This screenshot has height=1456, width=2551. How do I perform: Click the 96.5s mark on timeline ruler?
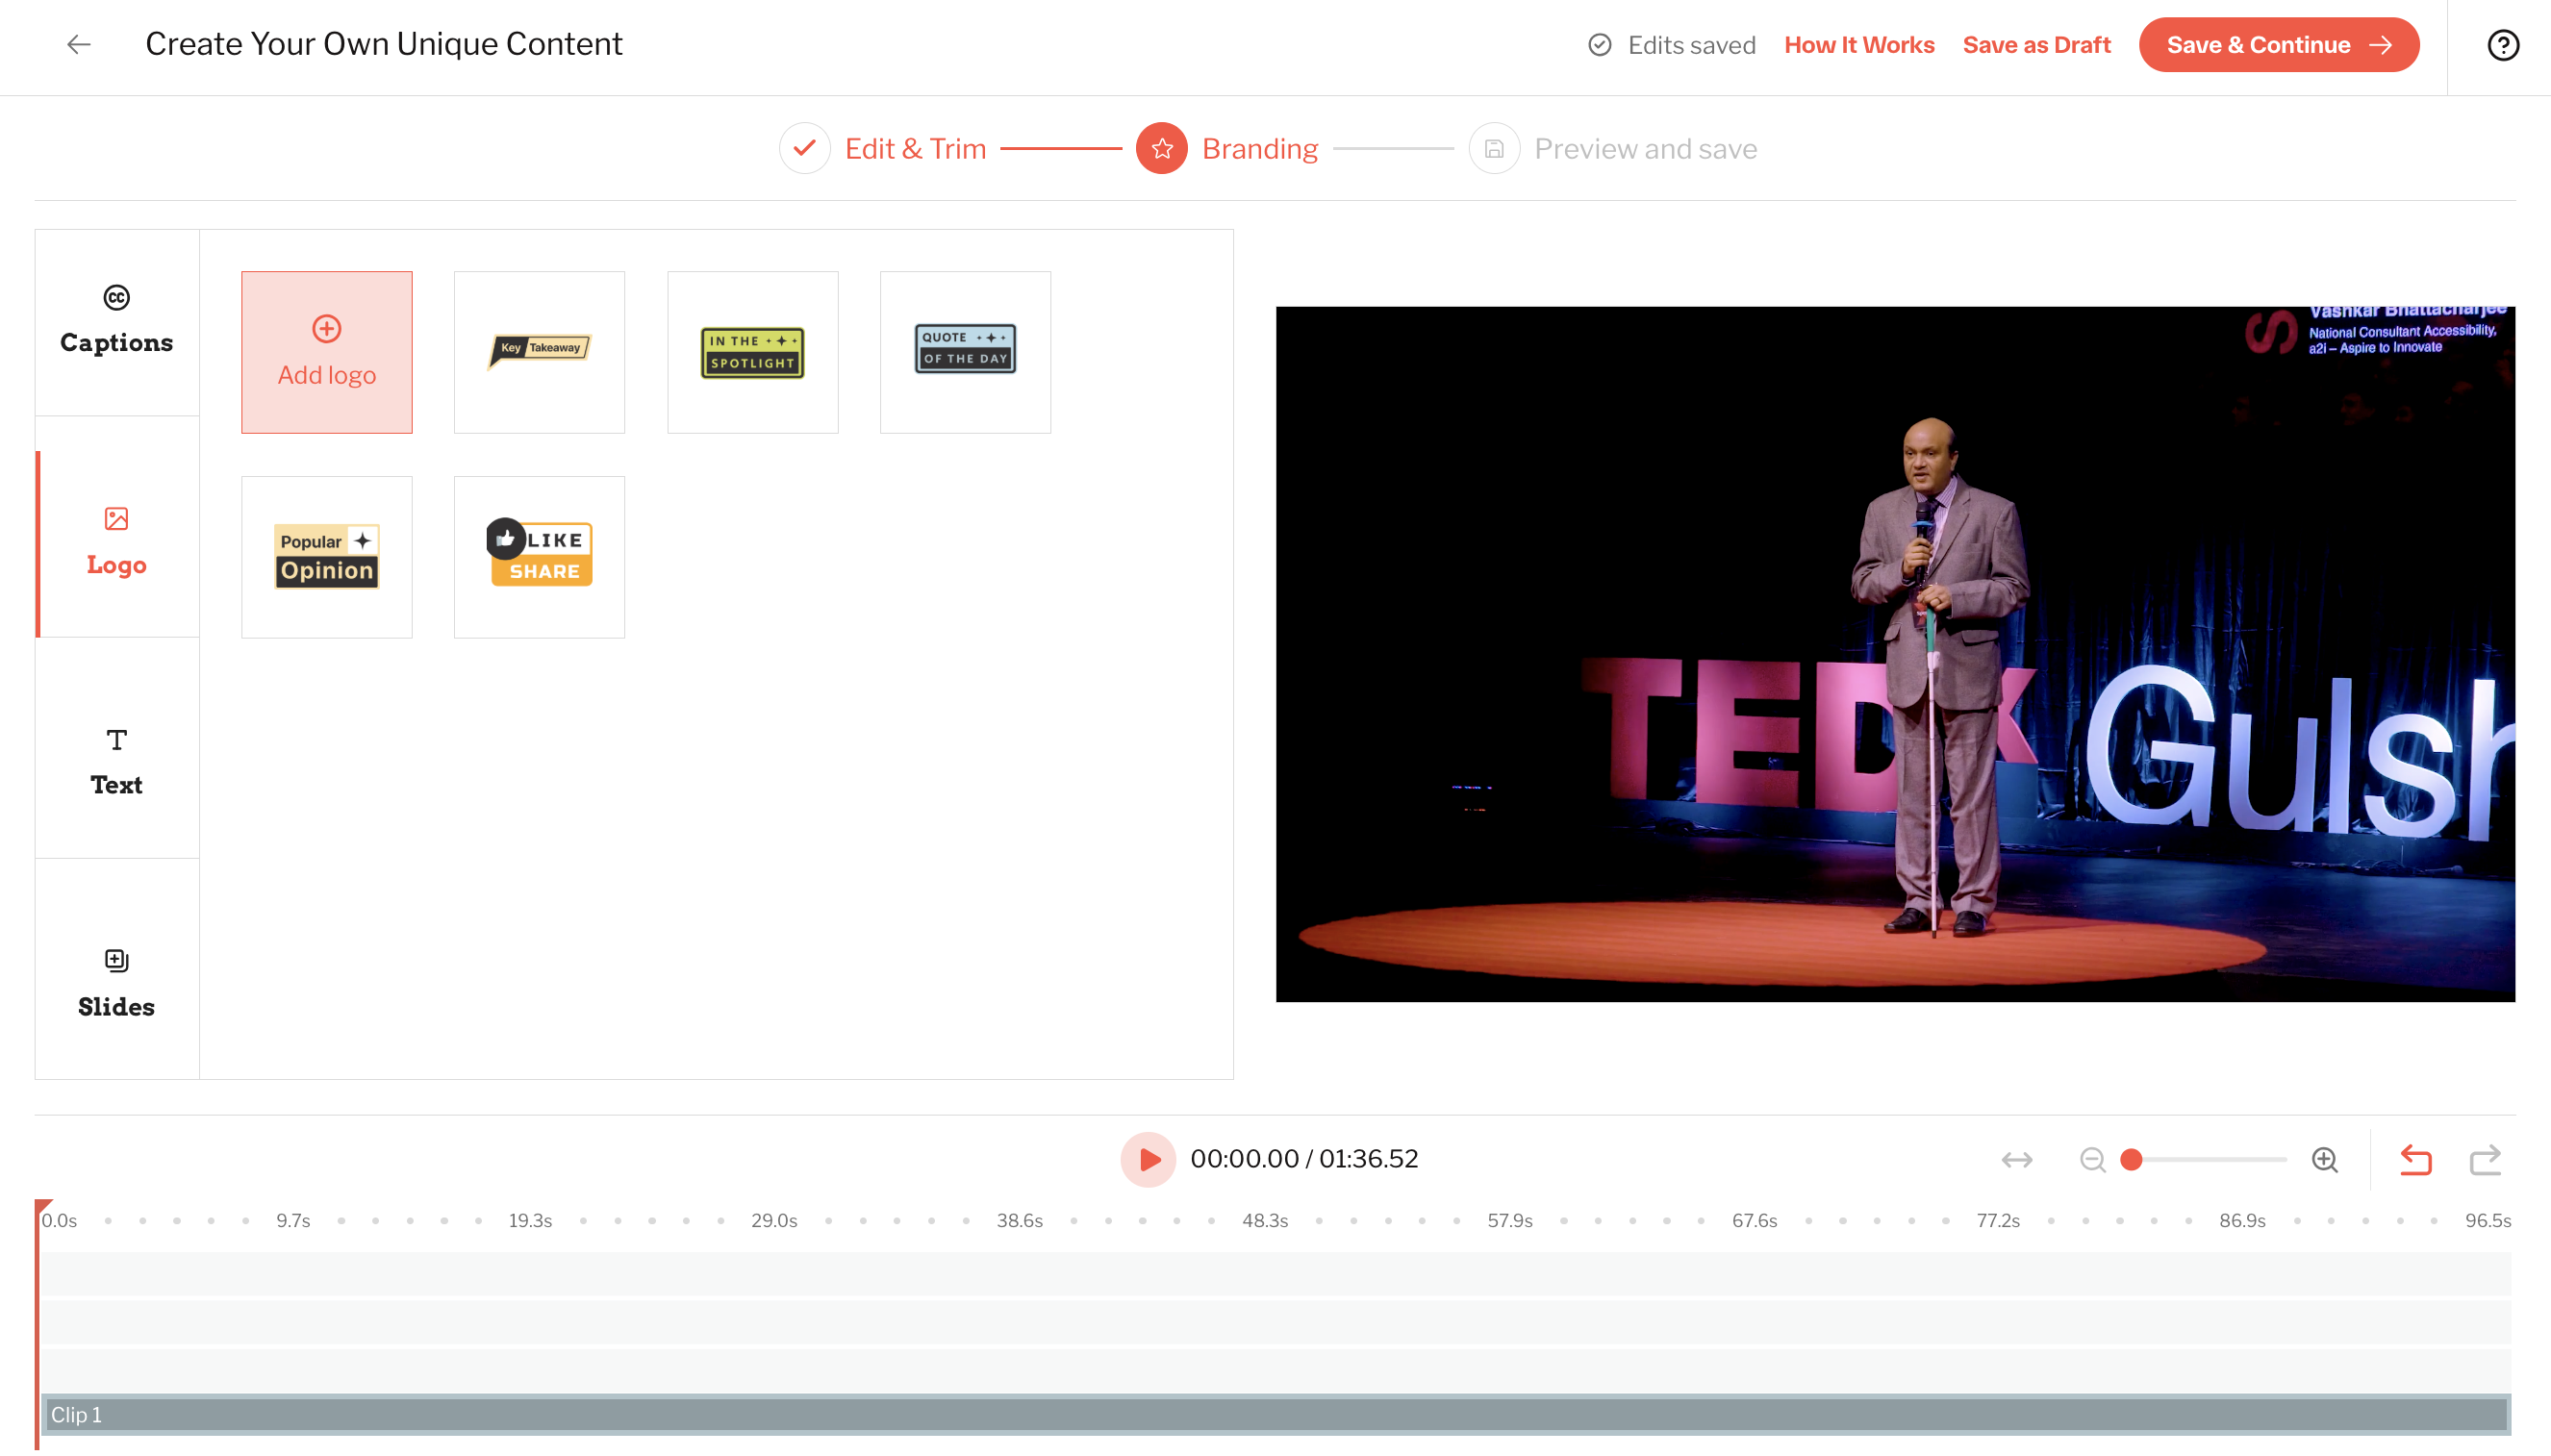pyautogui.click(x=2488, y=1221)
